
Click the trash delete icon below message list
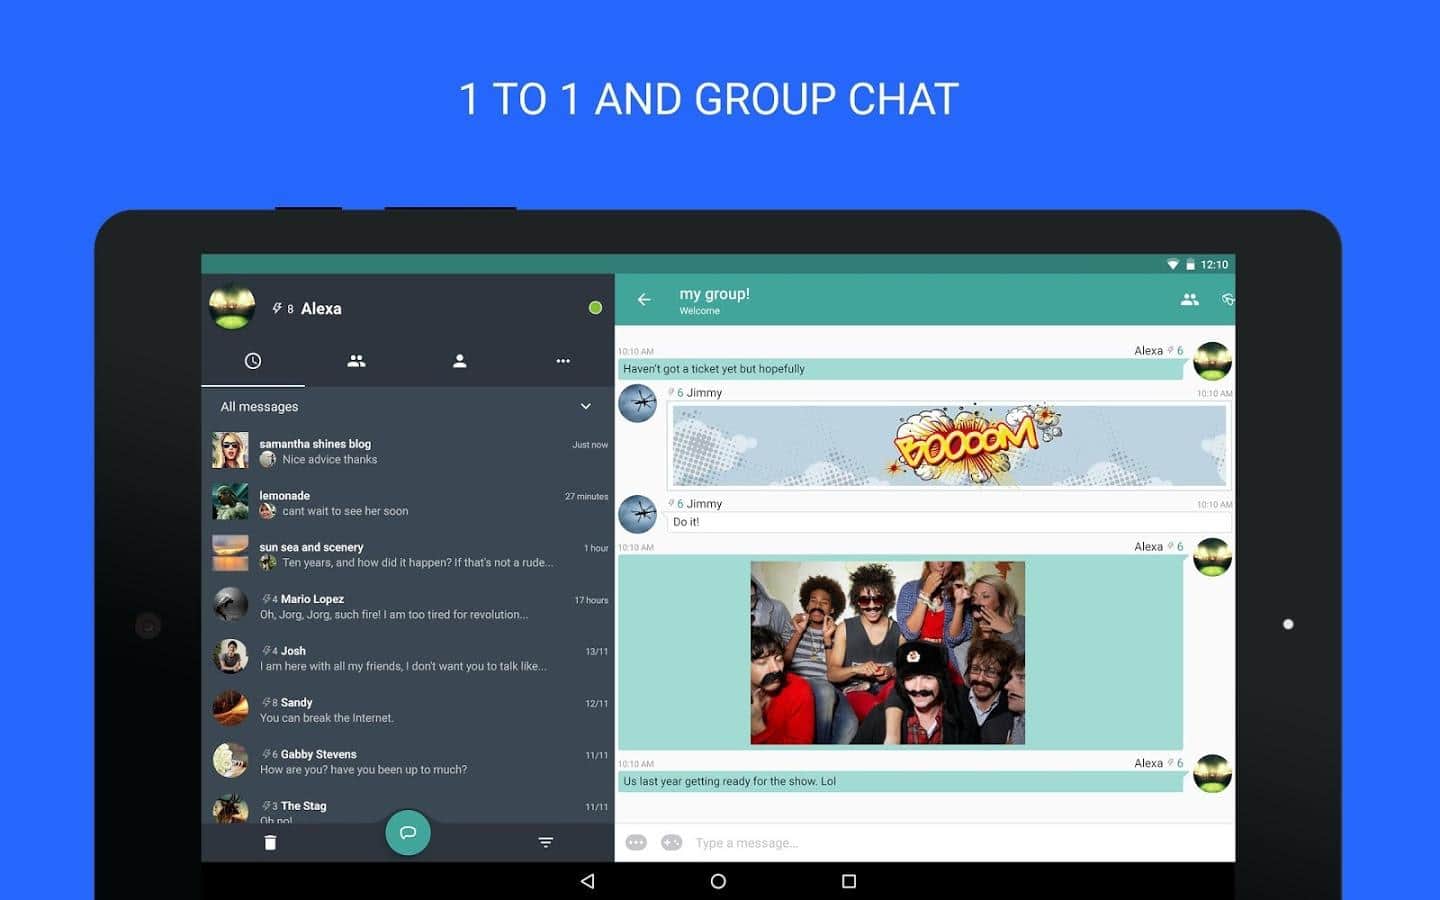tap(270, 843)
